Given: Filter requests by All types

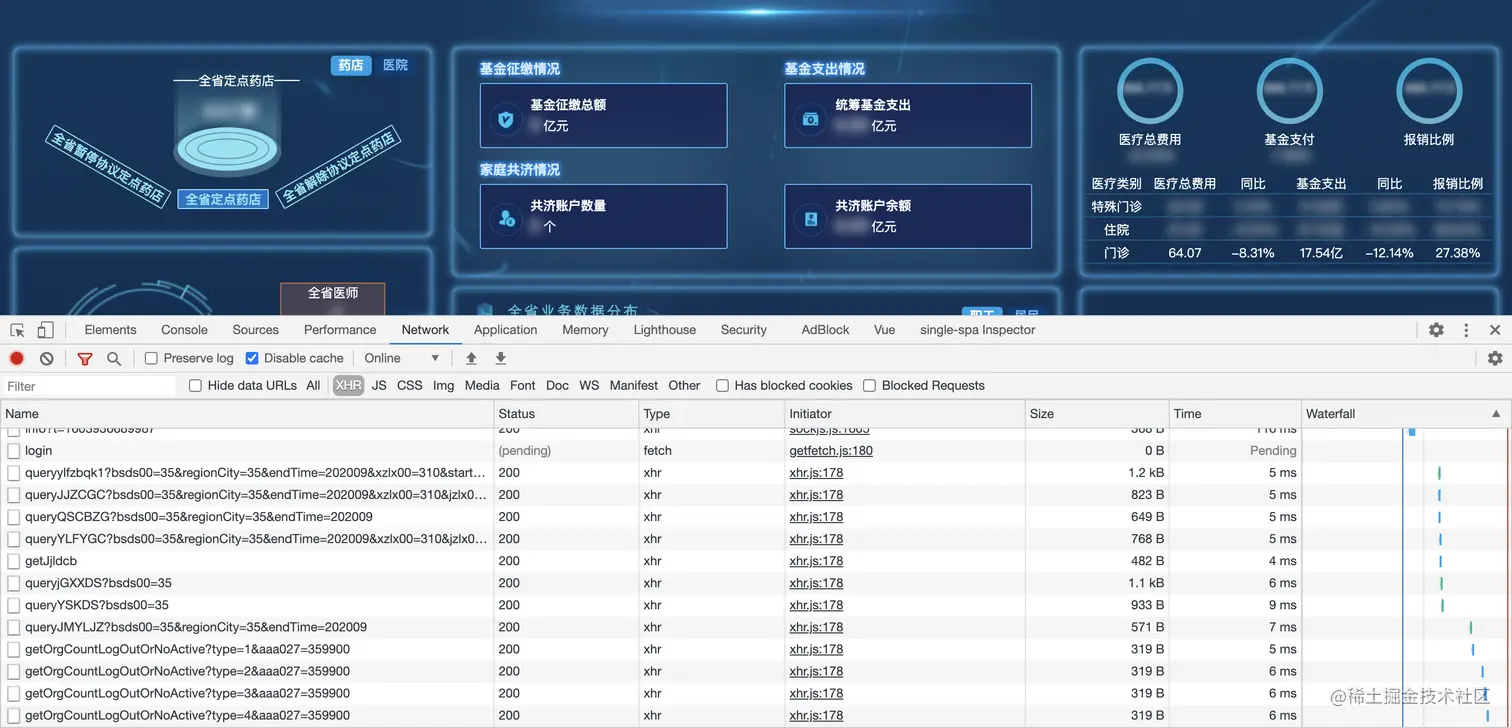Looking at the screenshot, I should pyautogui.click(x=314, y=386).
